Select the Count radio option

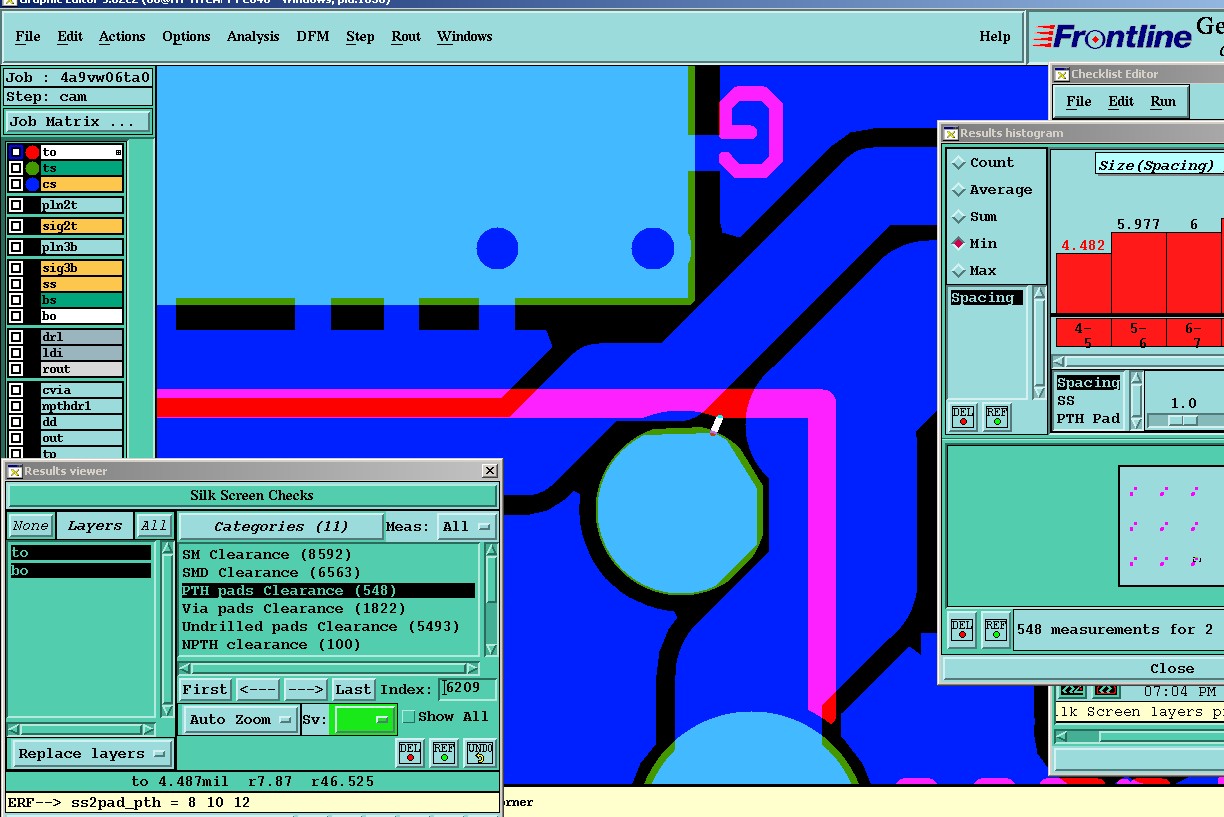(959, 163)
